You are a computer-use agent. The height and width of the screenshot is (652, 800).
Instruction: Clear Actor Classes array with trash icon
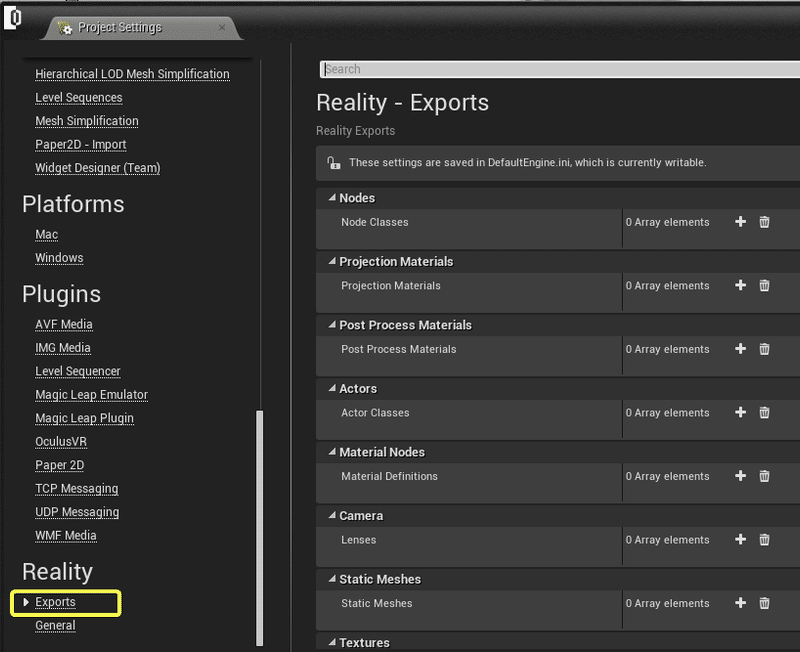[764, 412]
